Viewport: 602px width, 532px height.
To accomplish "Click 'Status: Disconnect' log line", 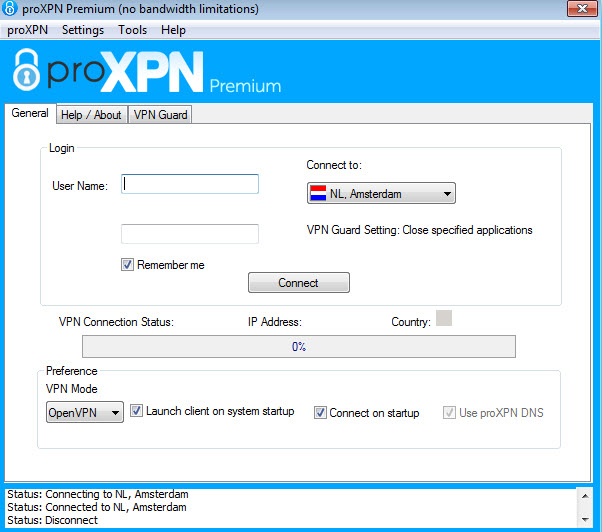I will (x=53, y=520).
